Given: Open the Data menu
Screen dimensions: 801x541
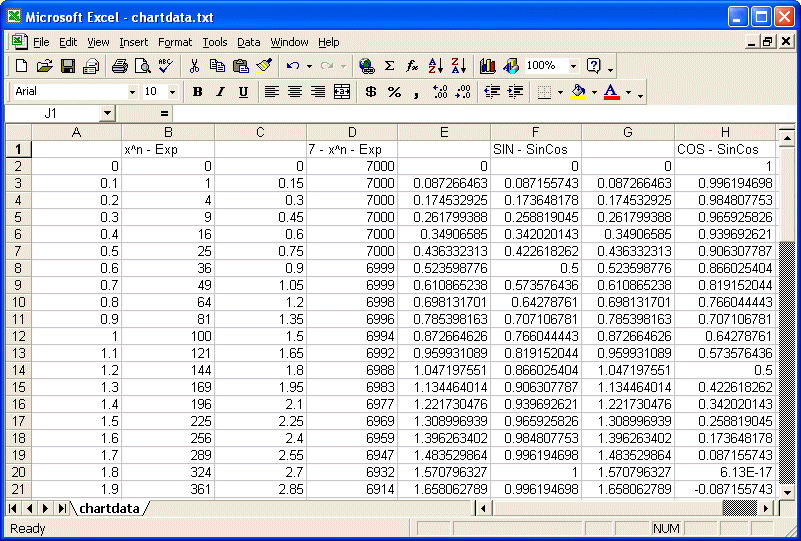Looking at the screenshot, I should 248,42.
